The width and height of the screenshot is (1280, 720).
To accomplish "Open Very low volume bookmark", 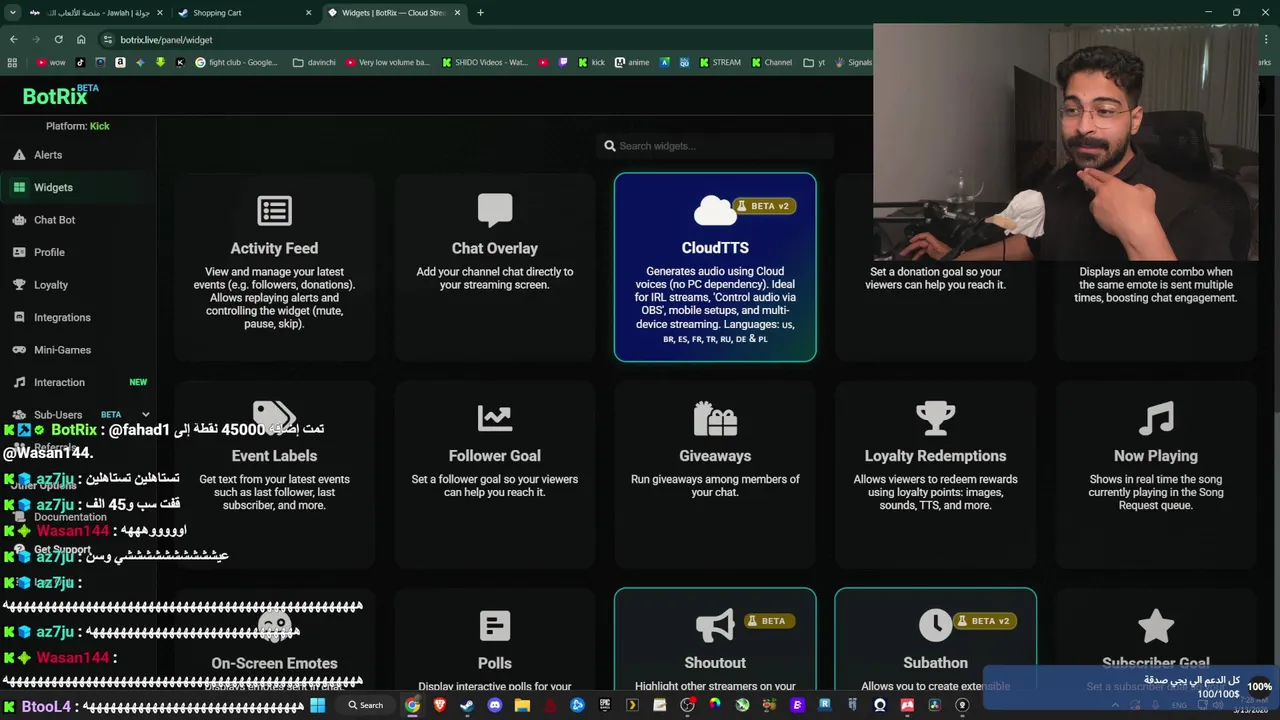I will pyautogui.click(x=387, y=62).
